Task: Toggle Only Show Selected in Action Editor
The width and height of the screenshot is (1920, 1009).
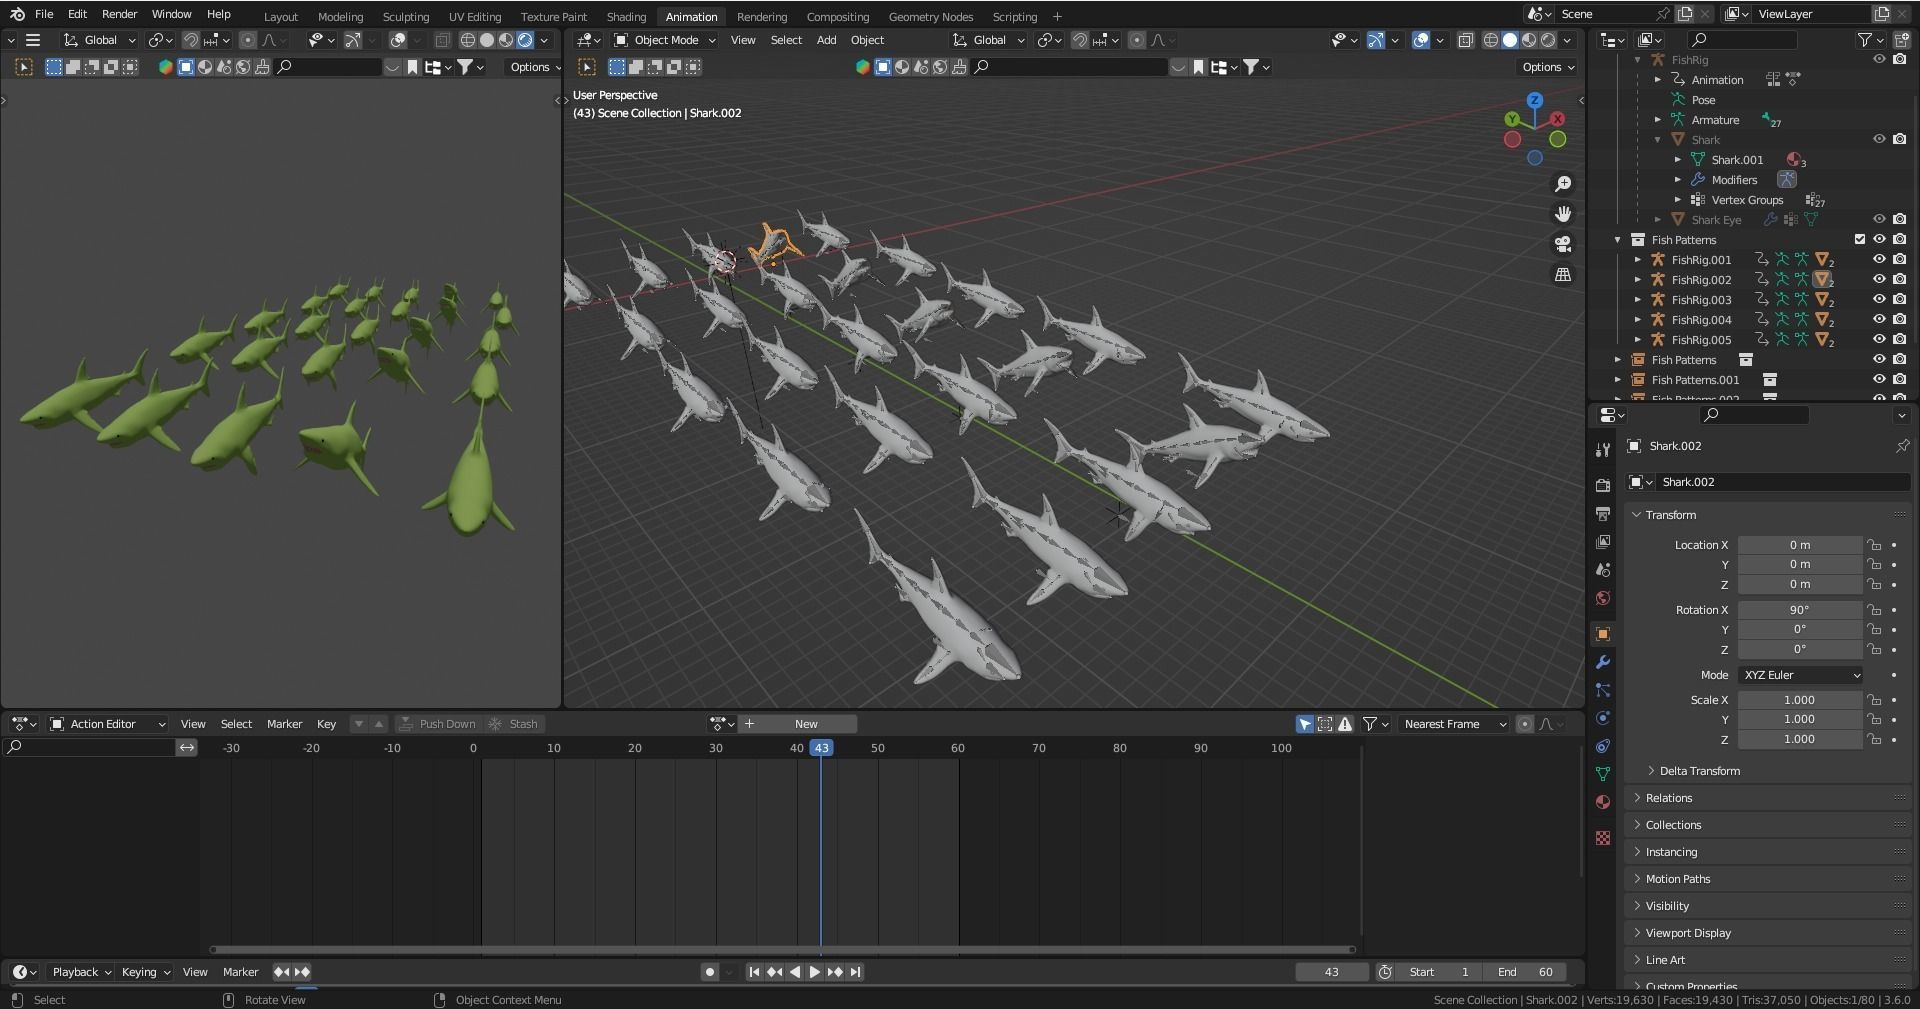Action: click(1305, 724)
